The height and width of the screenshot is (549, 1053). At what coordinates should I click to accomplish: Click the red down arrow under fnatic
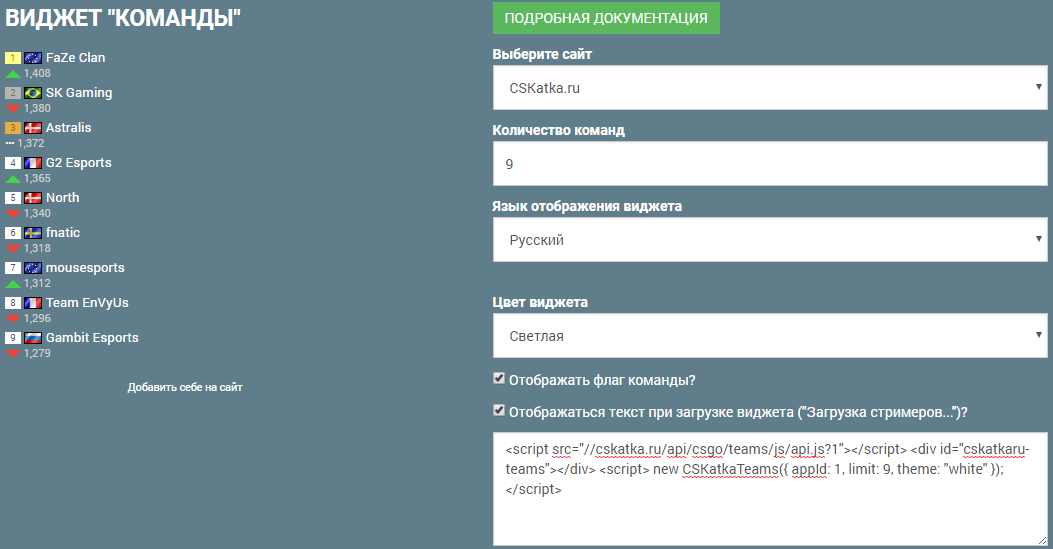(13, 248)
